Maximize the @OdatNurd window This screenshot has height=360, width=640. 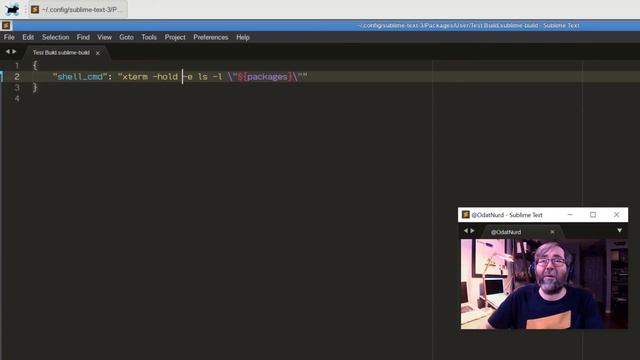(x=593, y=215)
